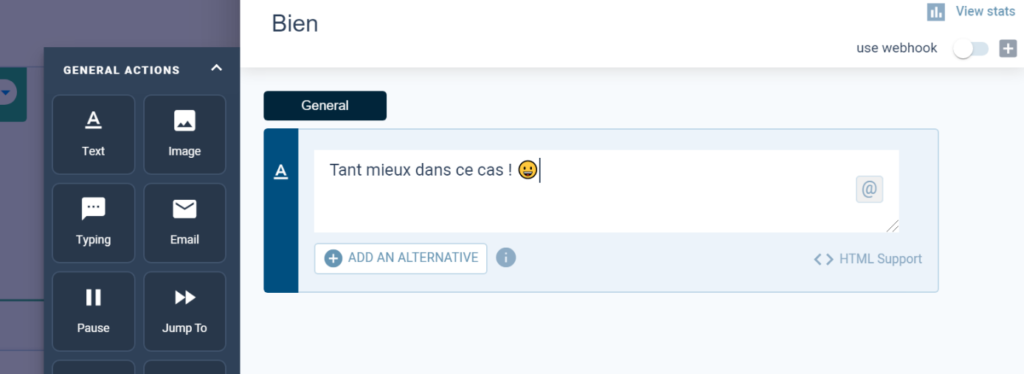Toggle the use webhook switch
The height and width of the screenshot is (374, 1024).
click(x=971, y=48)
